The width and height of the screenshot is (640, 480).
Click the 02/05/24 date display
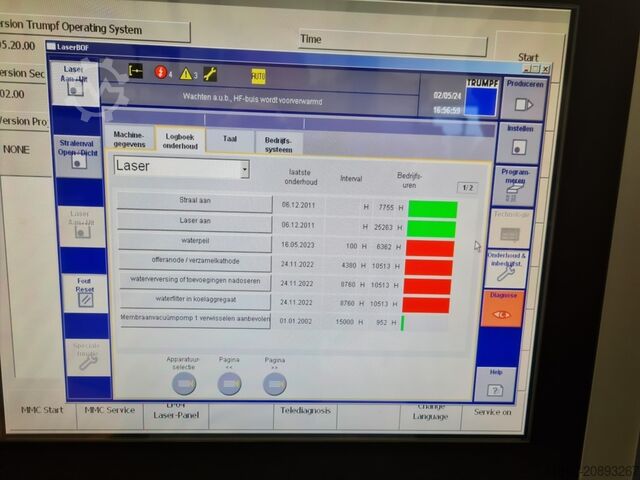[x=447, y=96]
